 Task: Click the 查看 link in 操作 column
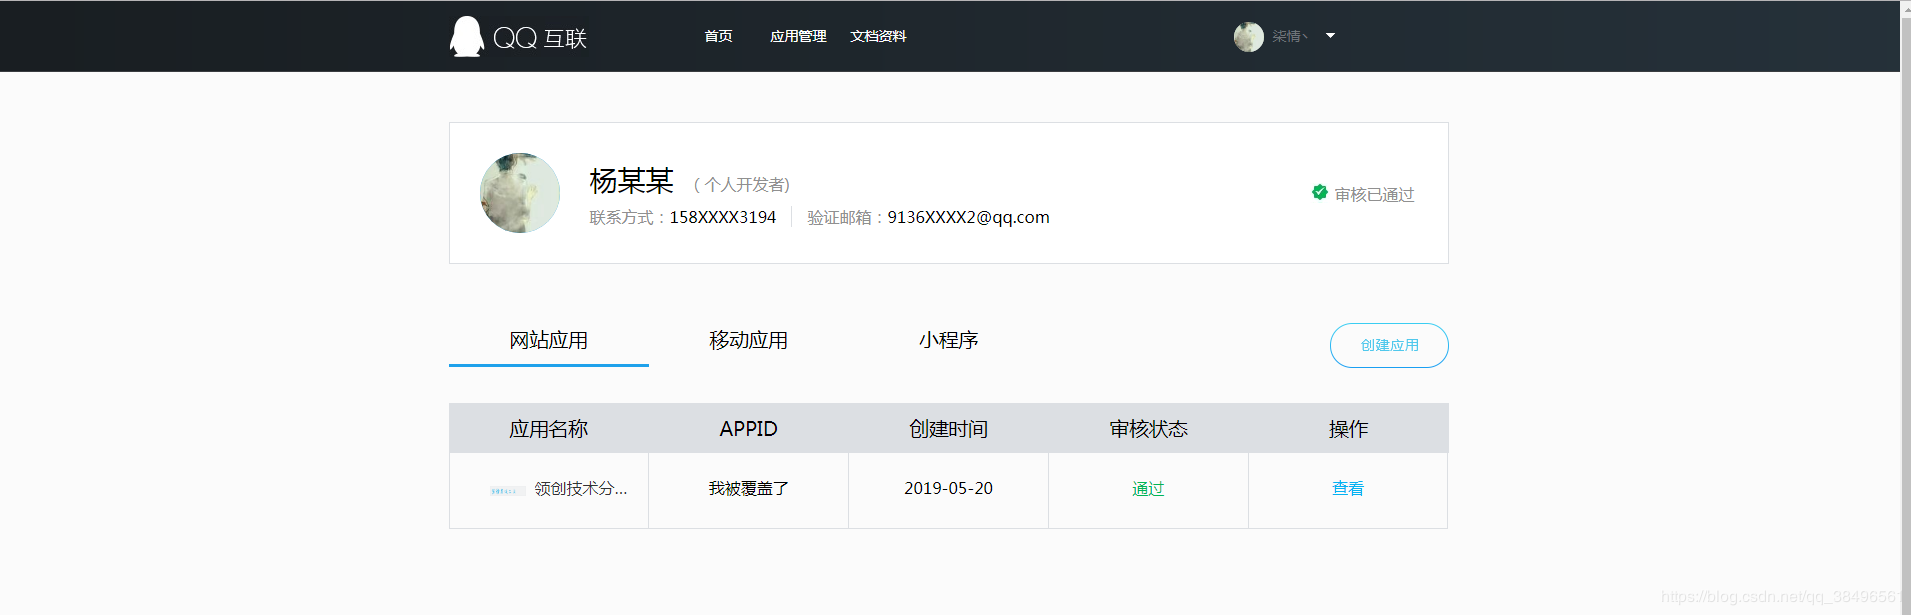1347,489
